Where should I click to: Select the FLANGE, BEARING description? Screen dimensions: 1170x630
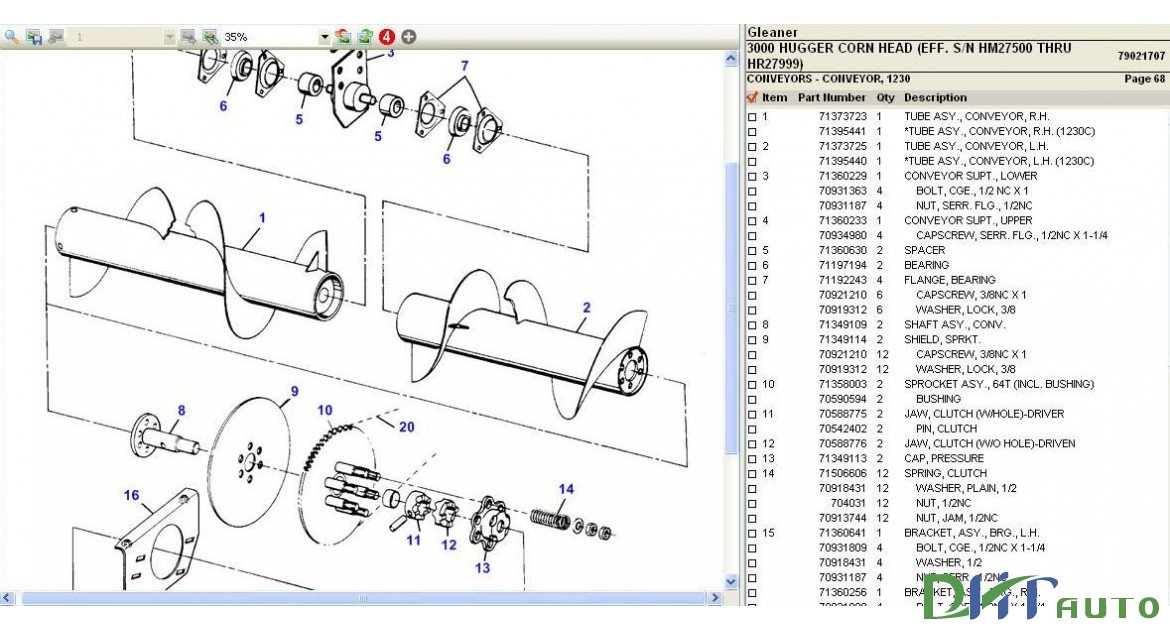coord(950,280)
